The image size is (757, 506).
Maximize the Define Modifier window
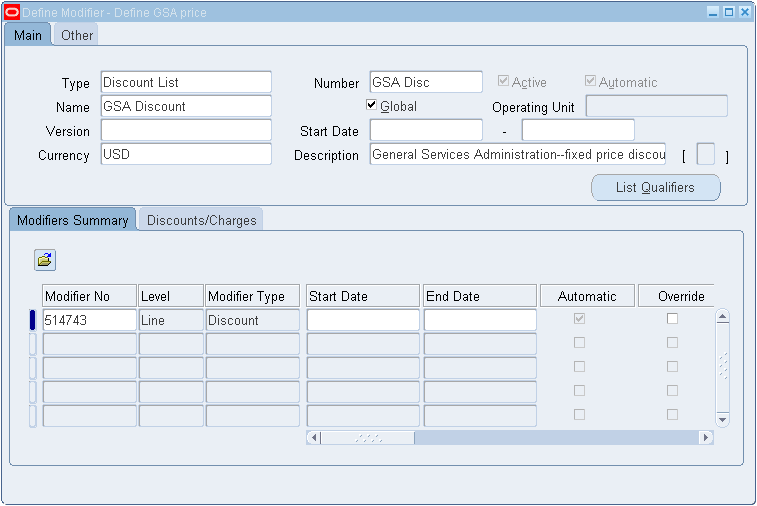(729, 12)
